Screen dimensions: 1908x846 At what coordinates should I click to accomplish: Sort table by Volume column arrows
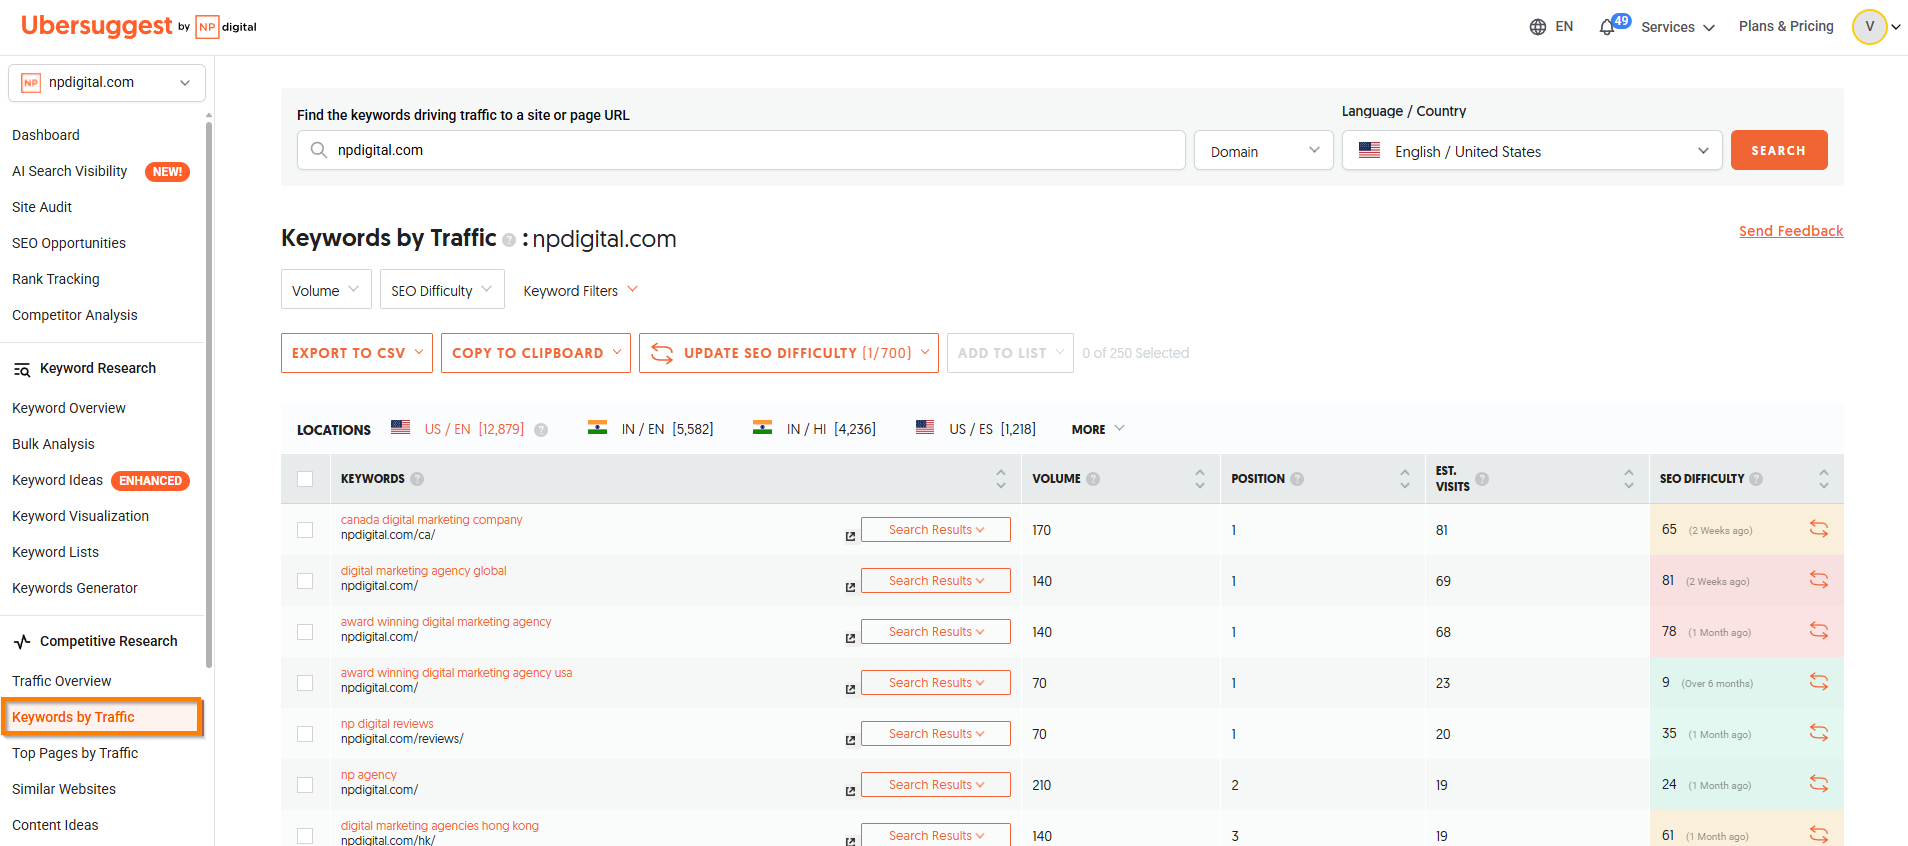1200,479
